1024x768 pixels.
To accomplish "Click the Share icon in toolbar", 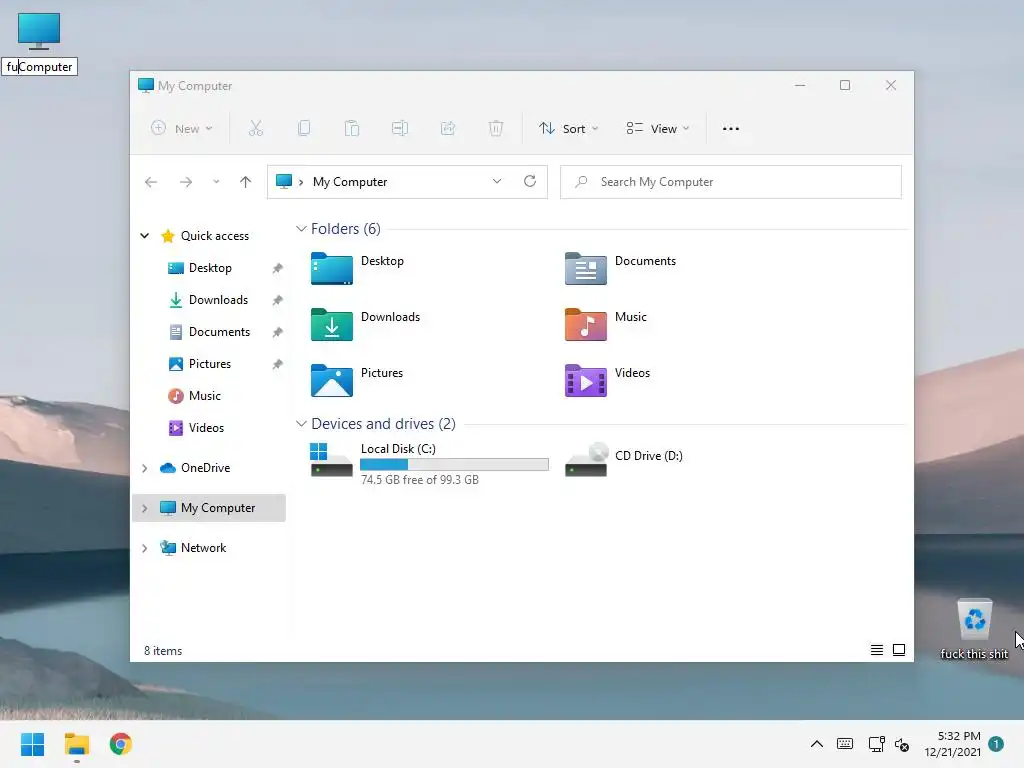I will (x=448, y=129).
